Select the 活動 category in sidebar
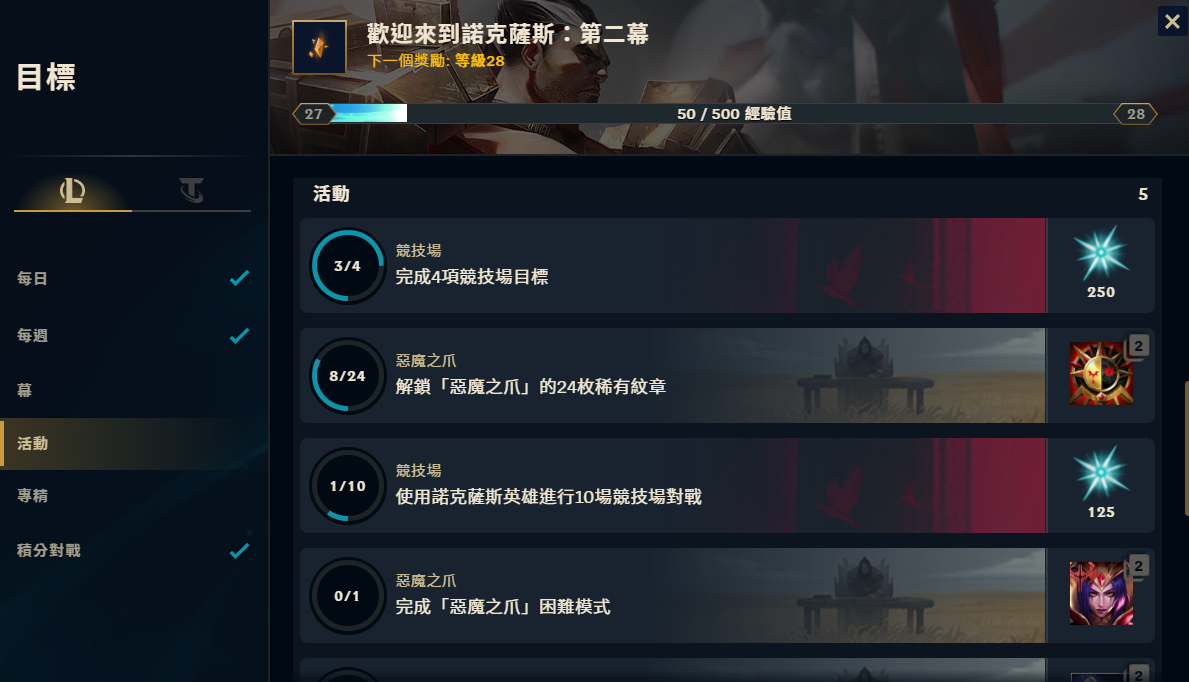Screen dimensions: 1189x682 point(133,443)
